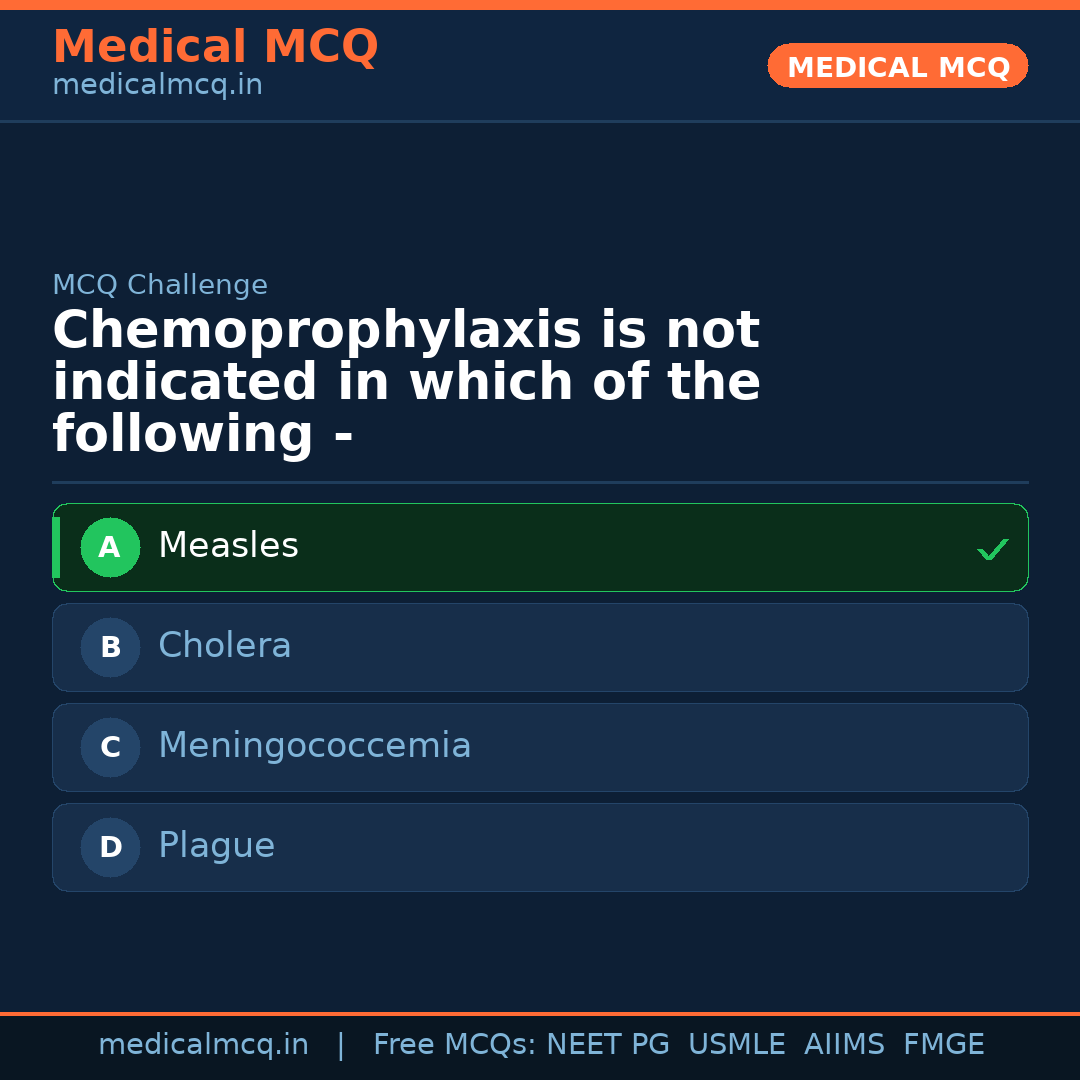
Task: Click the Medical MCQ header logo
Action: coord(215,47)
